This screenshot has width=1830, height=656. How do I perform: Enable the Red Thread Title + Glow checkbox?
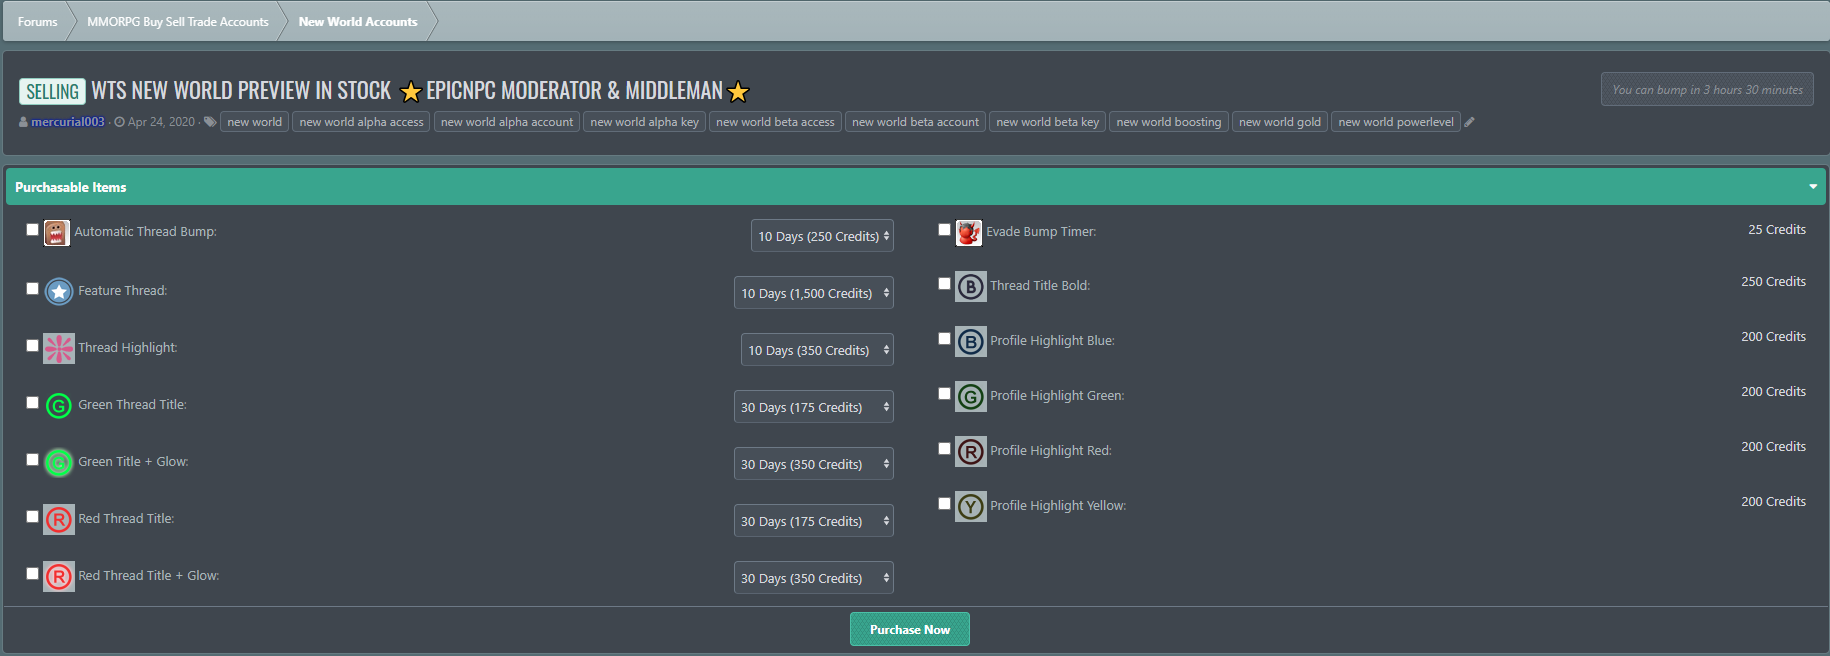33,574
